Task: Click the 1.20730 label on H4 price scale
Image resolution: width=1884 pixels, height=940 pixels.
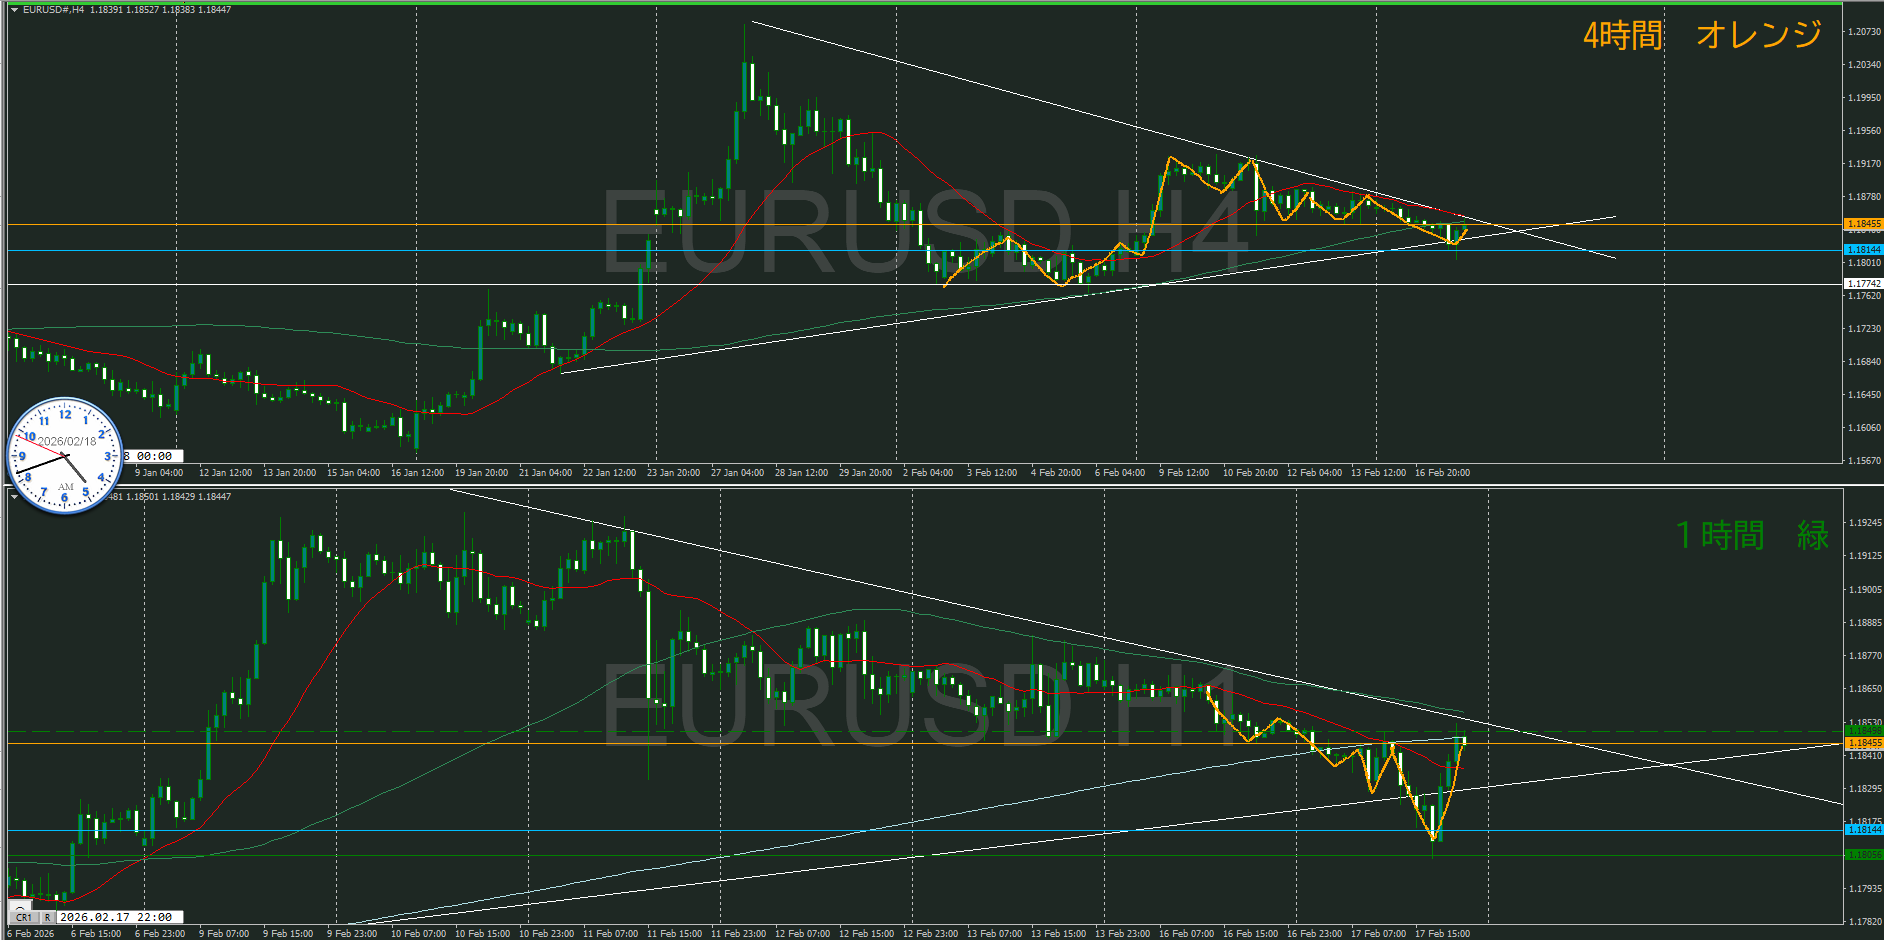Action: coord(1863,32)
